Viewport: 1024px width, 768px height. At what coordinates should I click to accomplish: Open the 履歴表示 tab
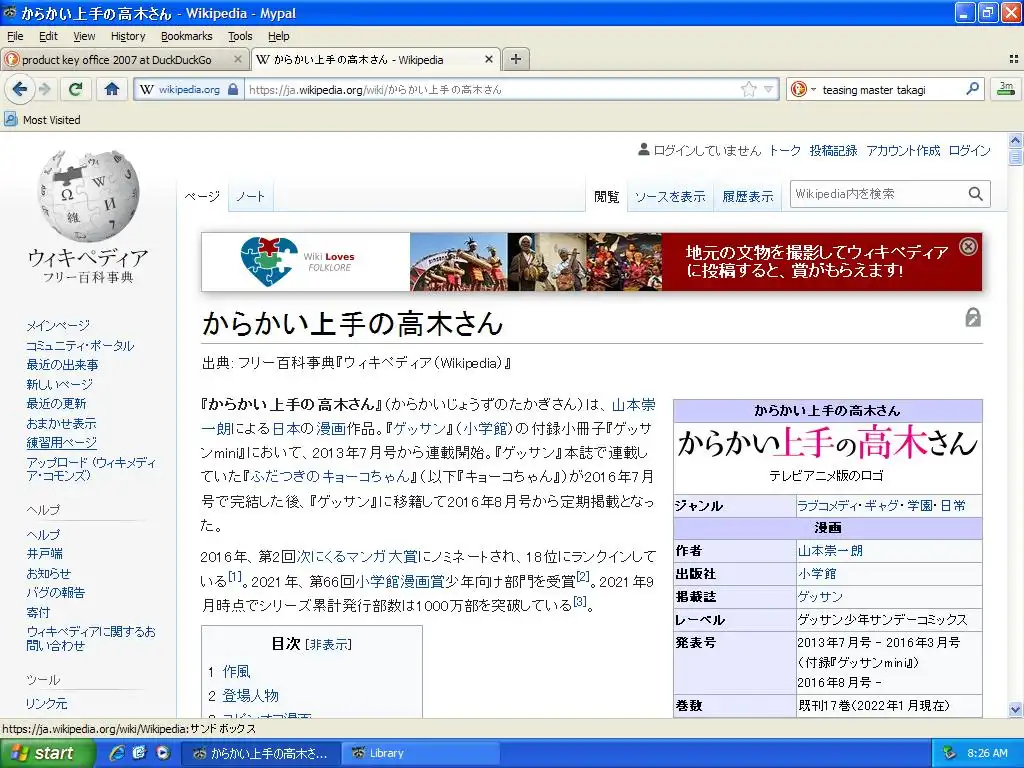[747, 196]
